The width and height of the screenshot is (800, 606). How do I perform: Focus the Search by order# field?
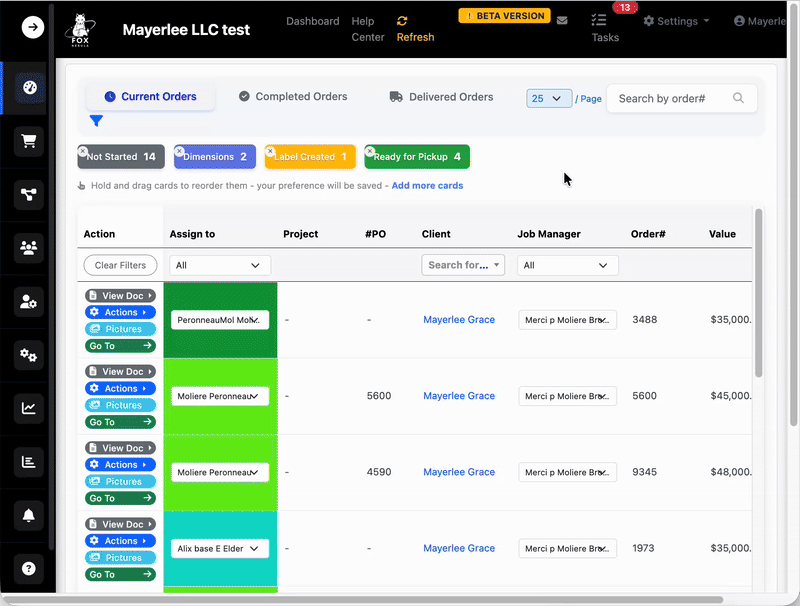point(671,98)
